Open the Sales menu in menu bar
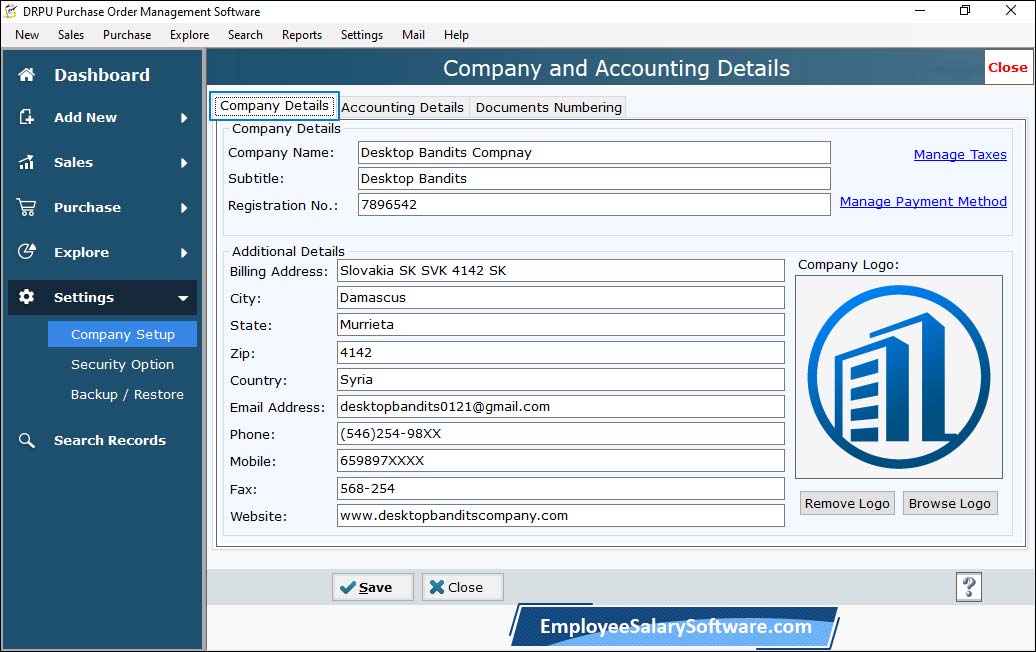The width and height of the screenshot is (1036, 652). pyautogui.click(x=71, y=35)
